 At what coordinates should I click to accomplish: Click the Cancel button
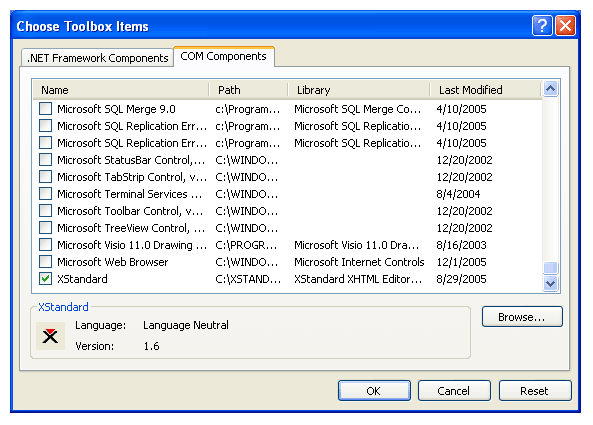(x=454, y=391)
